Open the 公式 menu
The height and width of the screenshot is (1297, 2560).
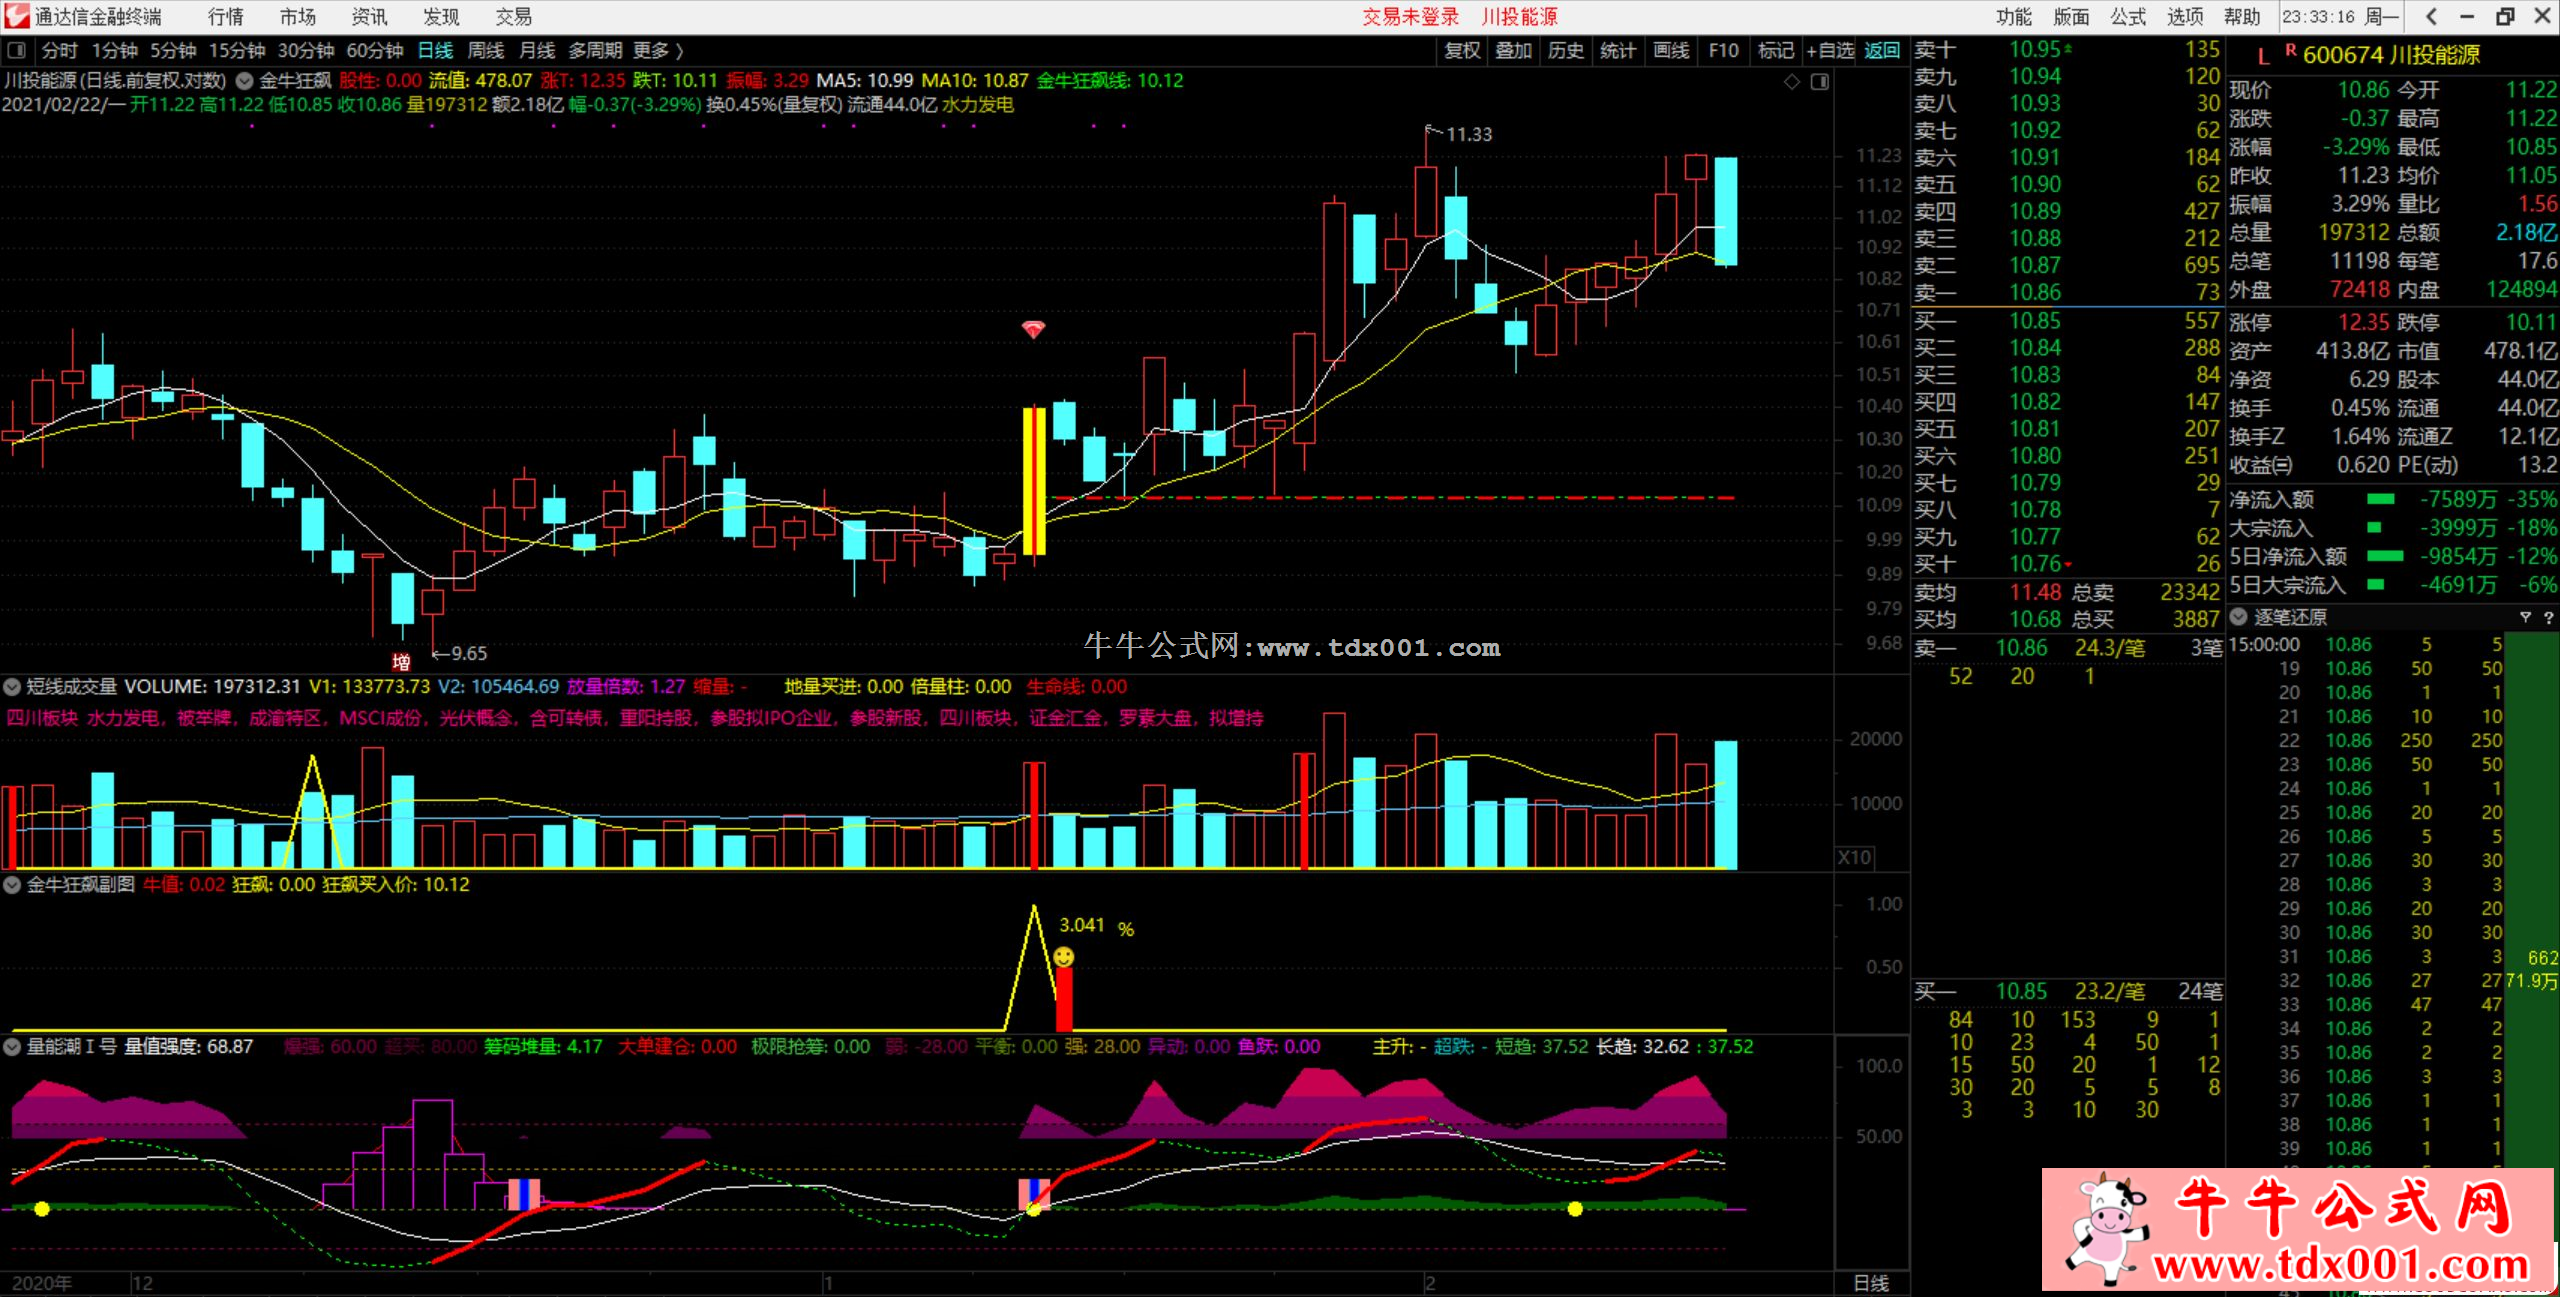(x=2128, y=16)
